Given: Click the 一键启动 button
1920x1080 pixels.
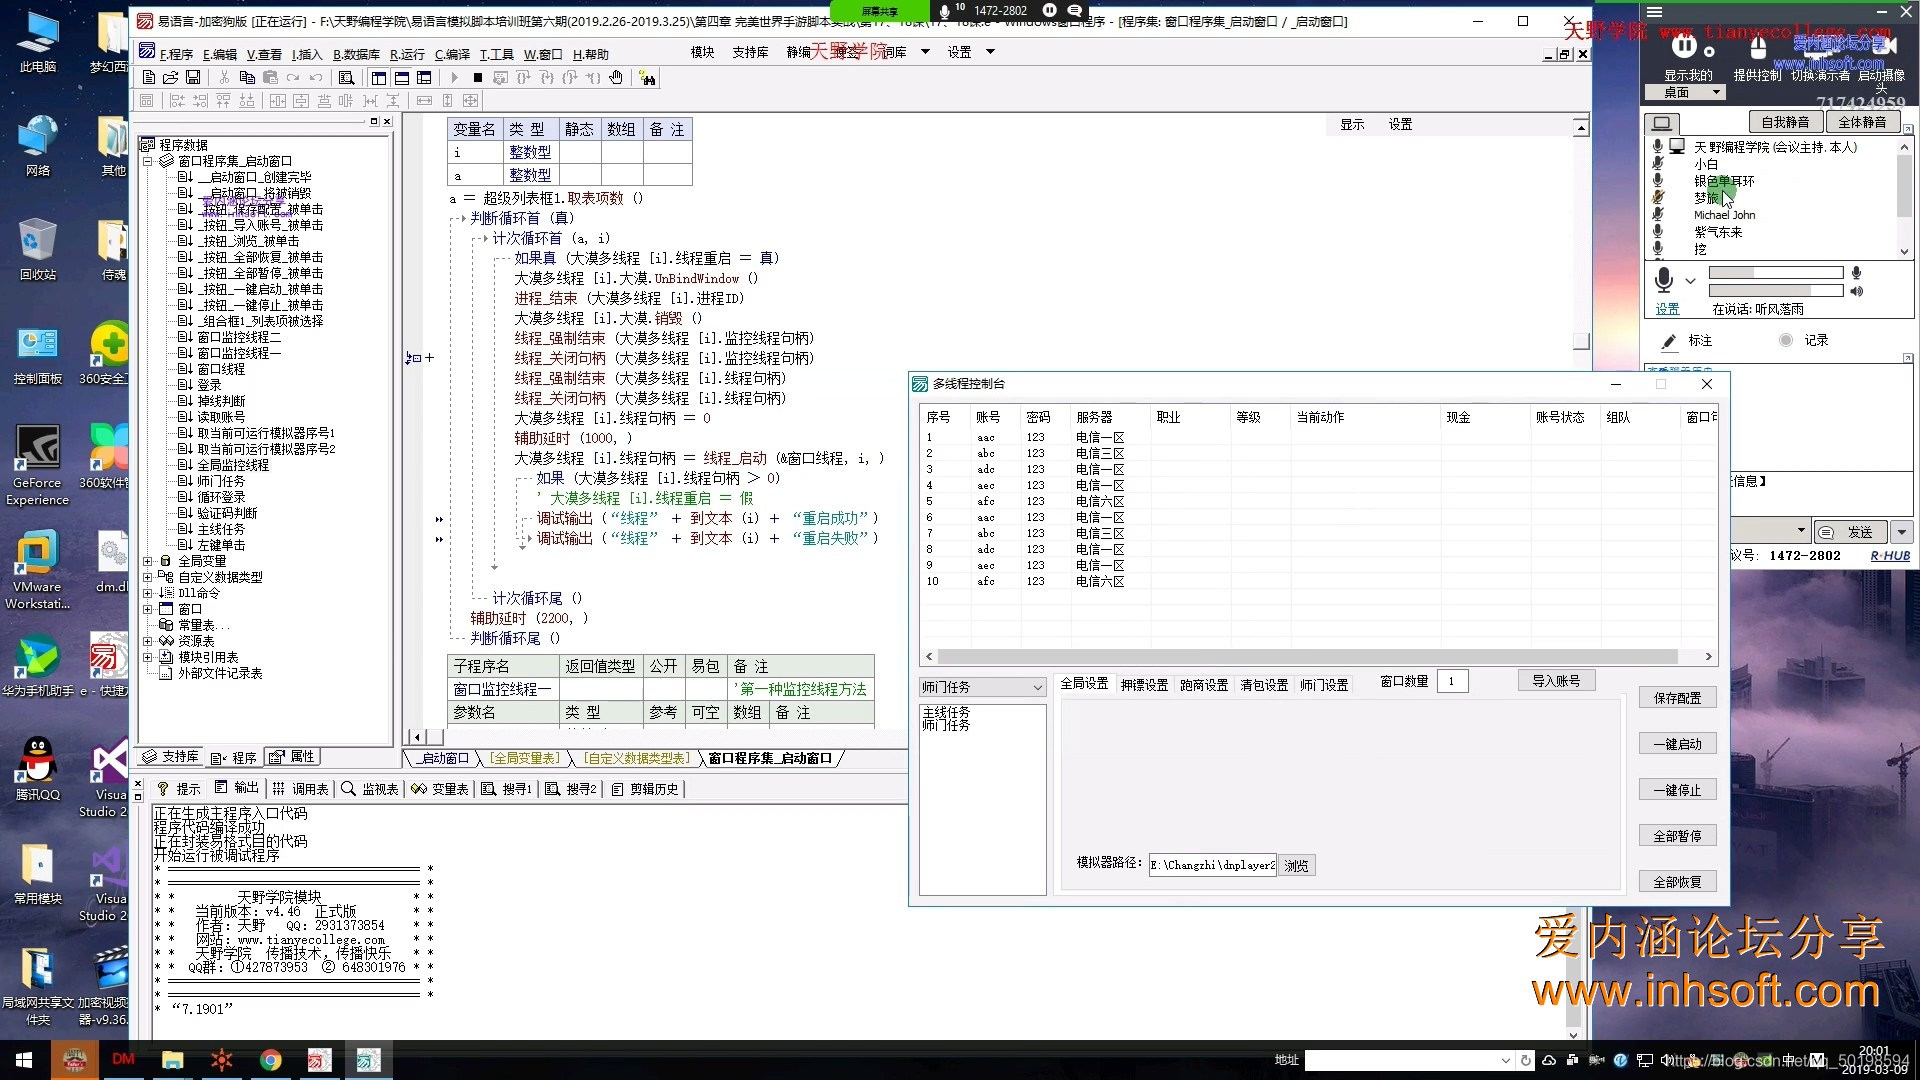Looking at the screenshot, I should click(1676, 743).
